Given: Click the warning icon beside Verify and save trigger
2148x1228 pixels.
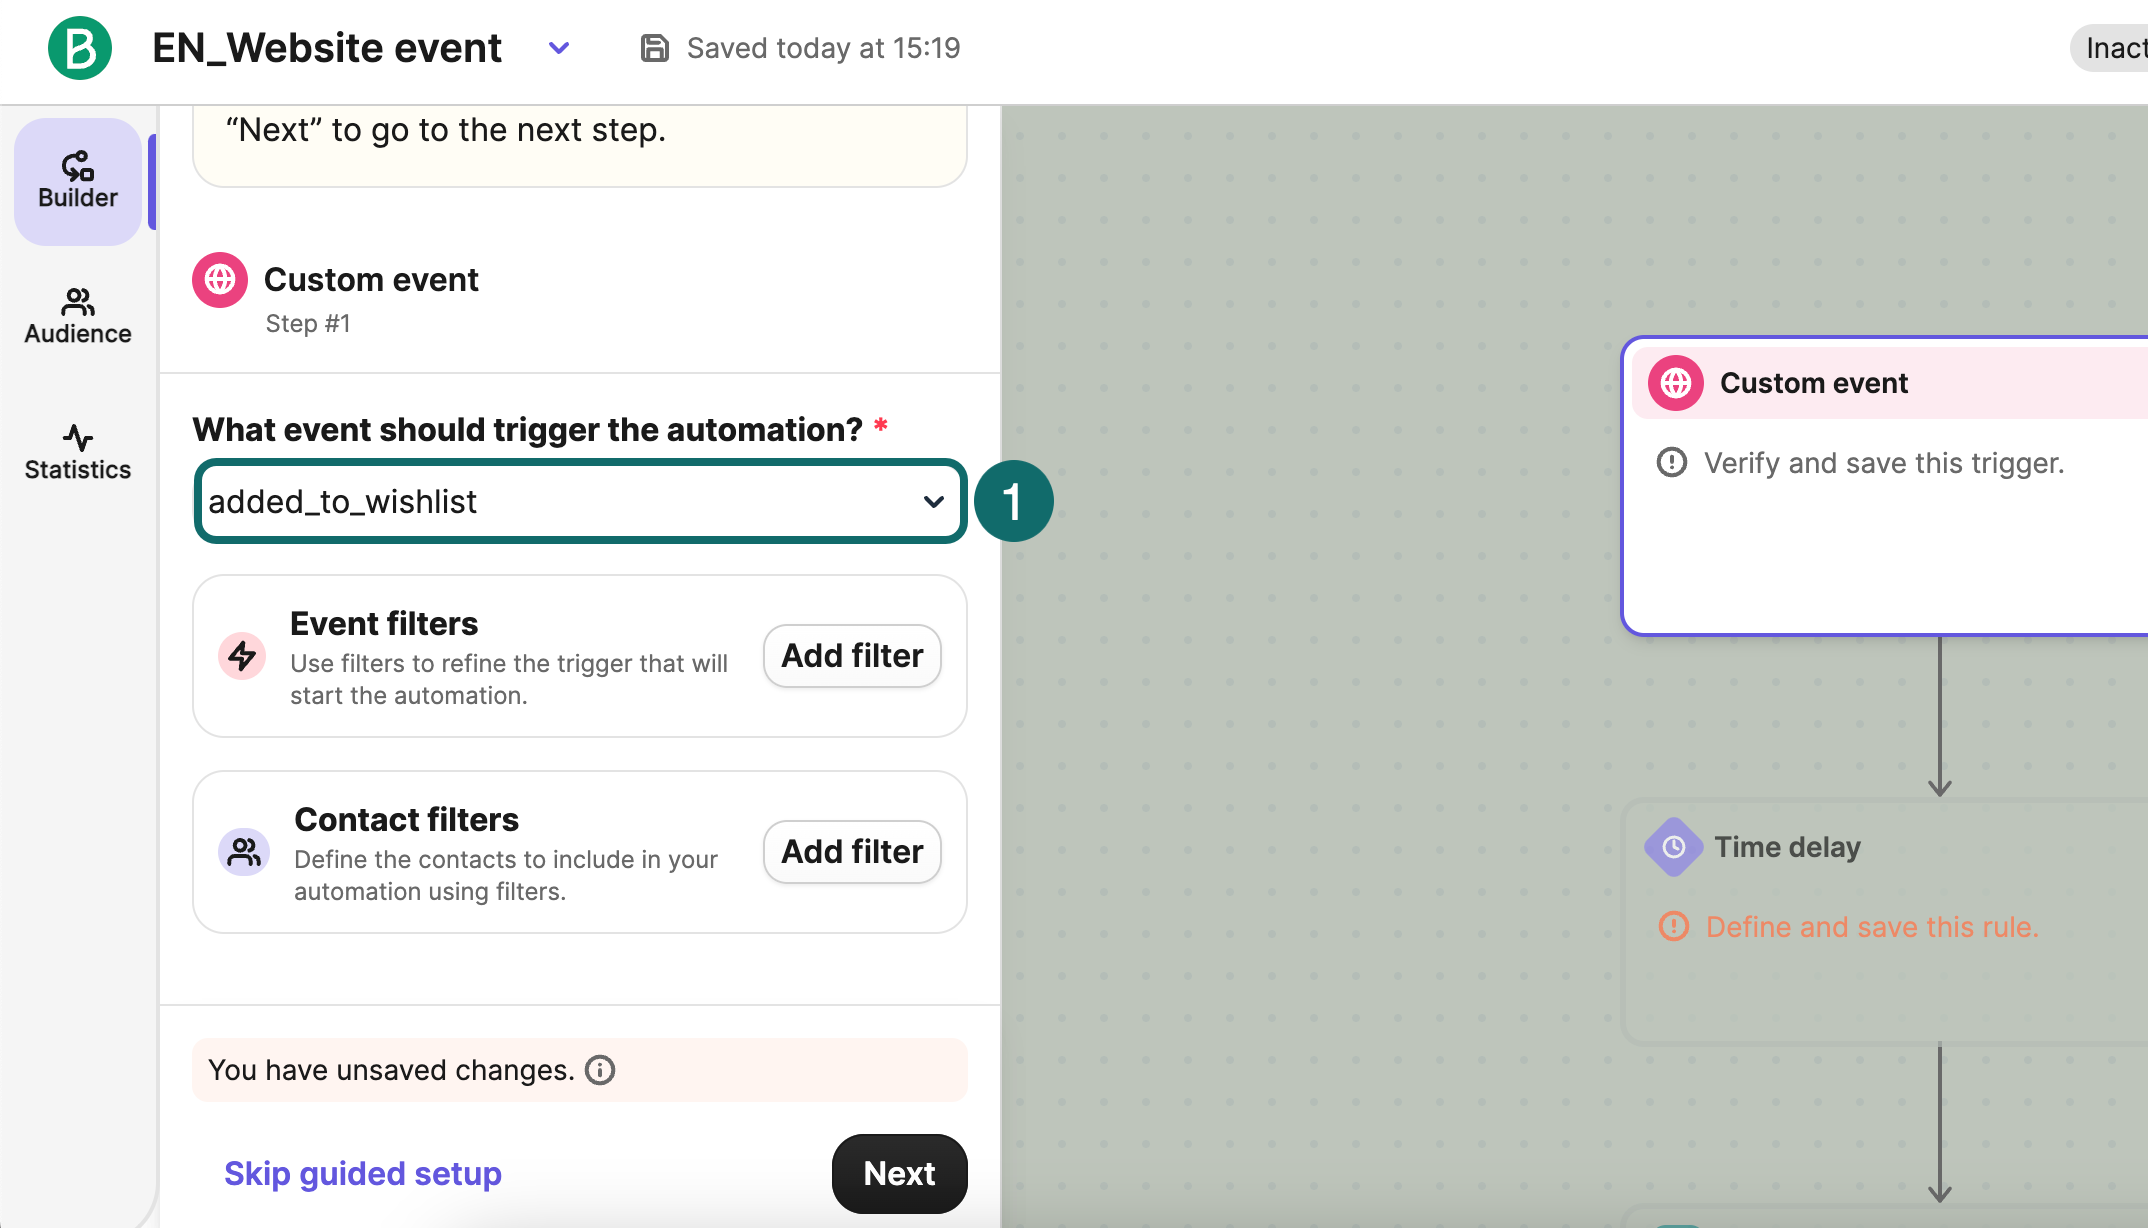Looking at the screenshot, I should (1672, 463).
